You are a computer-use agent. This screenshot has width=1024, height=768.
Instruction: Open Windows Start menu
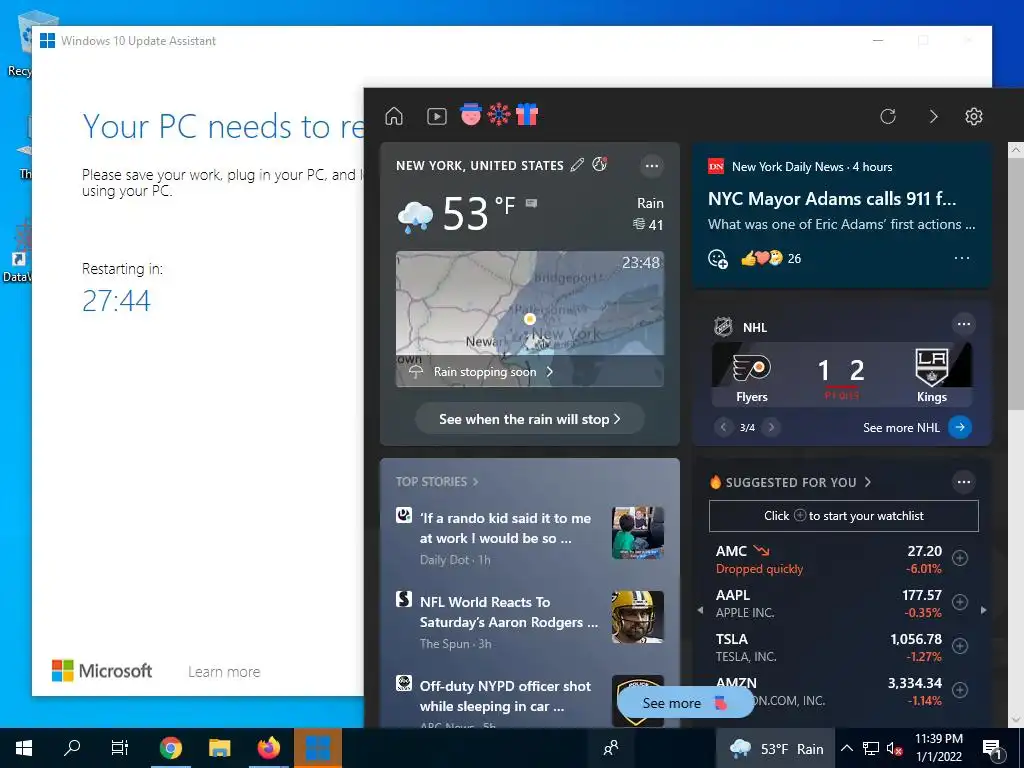coord(24,748)
